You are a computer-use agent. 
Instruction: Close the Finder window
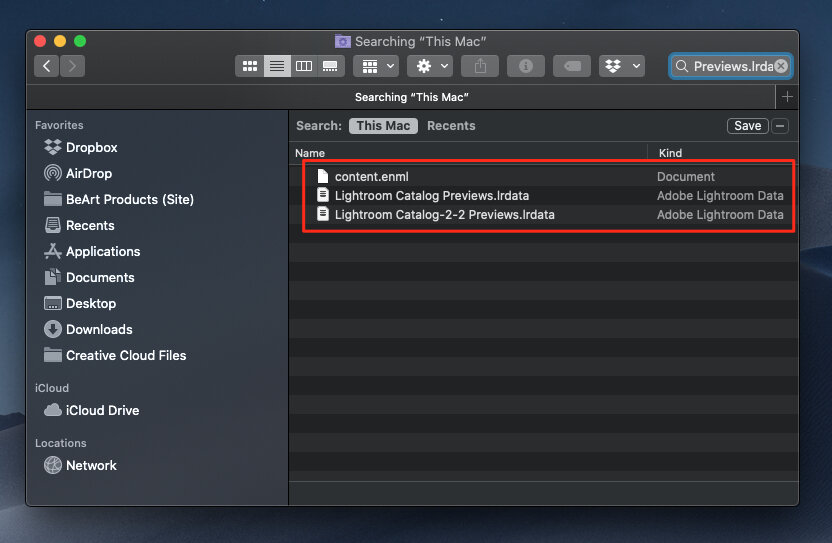[x=40, y=41]
